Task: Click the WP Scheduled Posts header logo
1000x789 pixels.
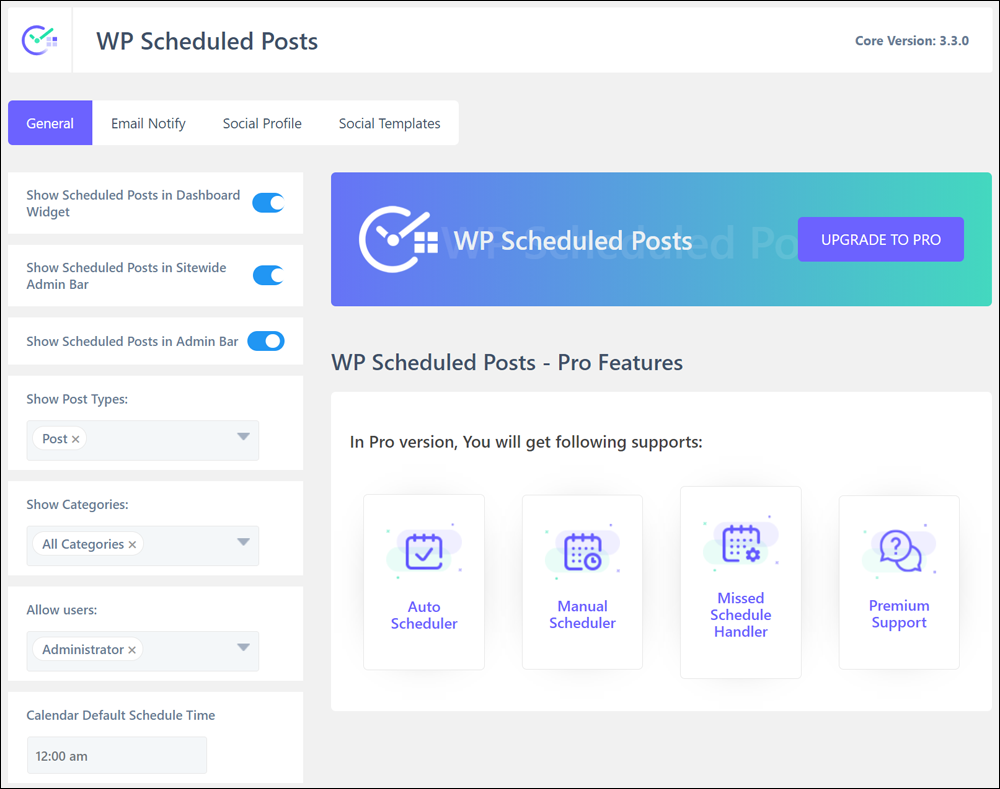Action: tap(40, 40)
